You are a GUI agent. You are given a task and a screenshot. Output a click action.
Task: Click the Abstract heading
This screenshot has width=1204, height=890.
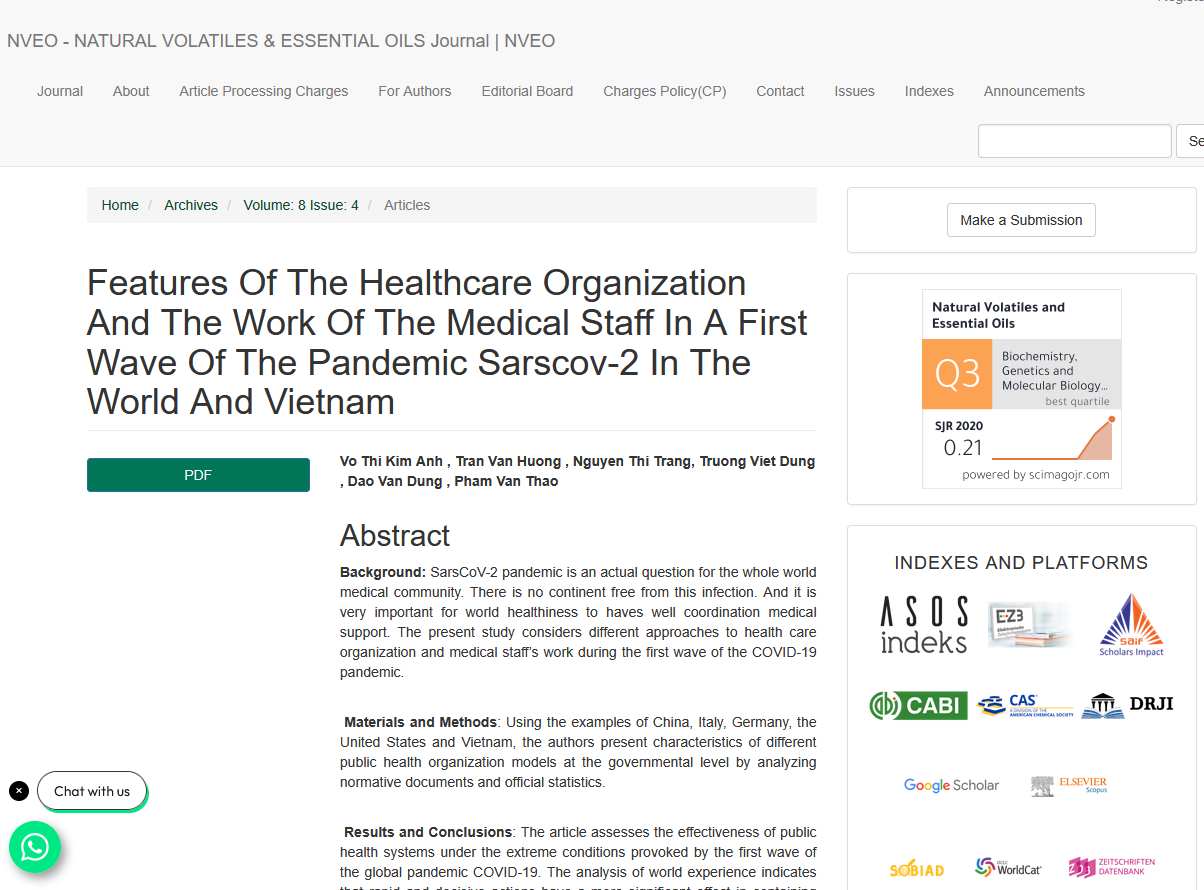pos(395,536)
